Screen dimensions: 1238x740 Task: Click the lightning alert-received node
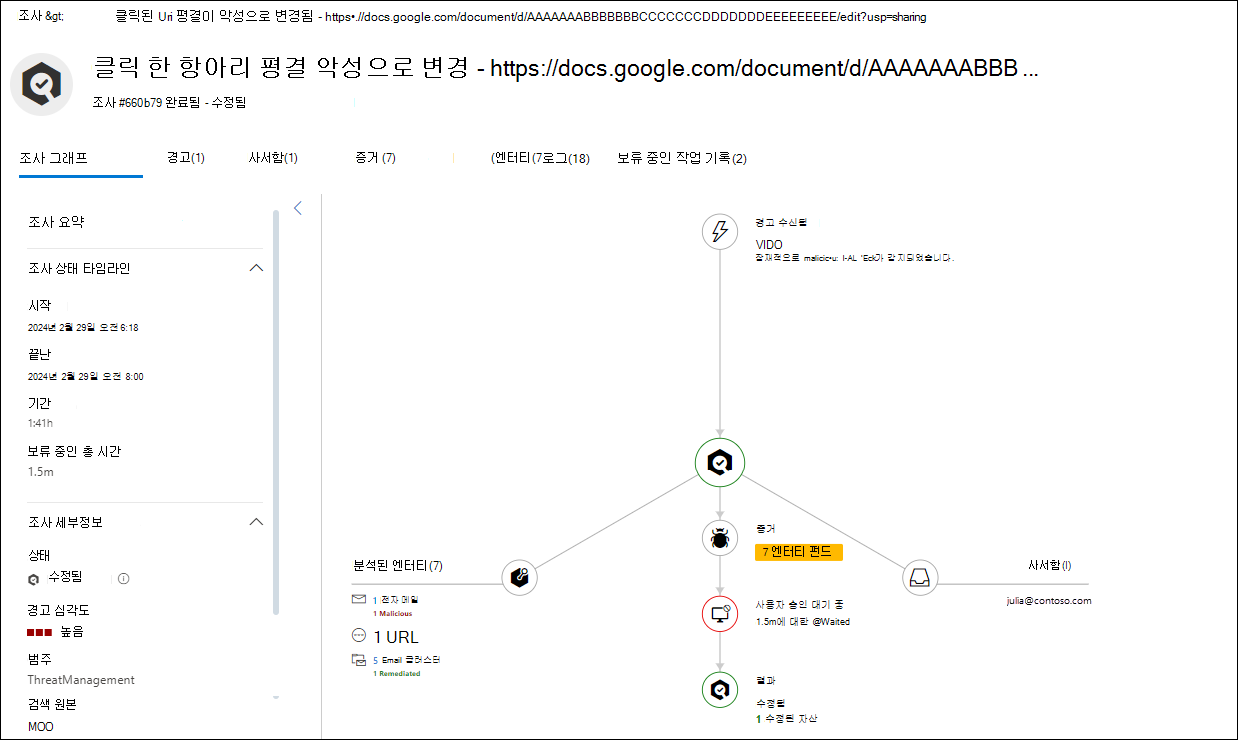720,232
